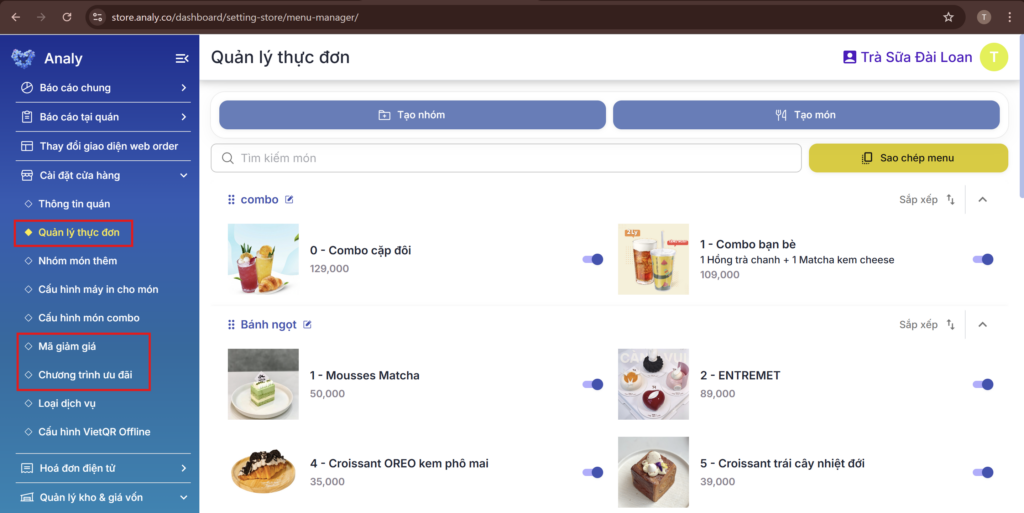The height and width of the screenshot is (513, 1024).
Task: Click the Sao chép menu button
Action: tap(908, 158)
